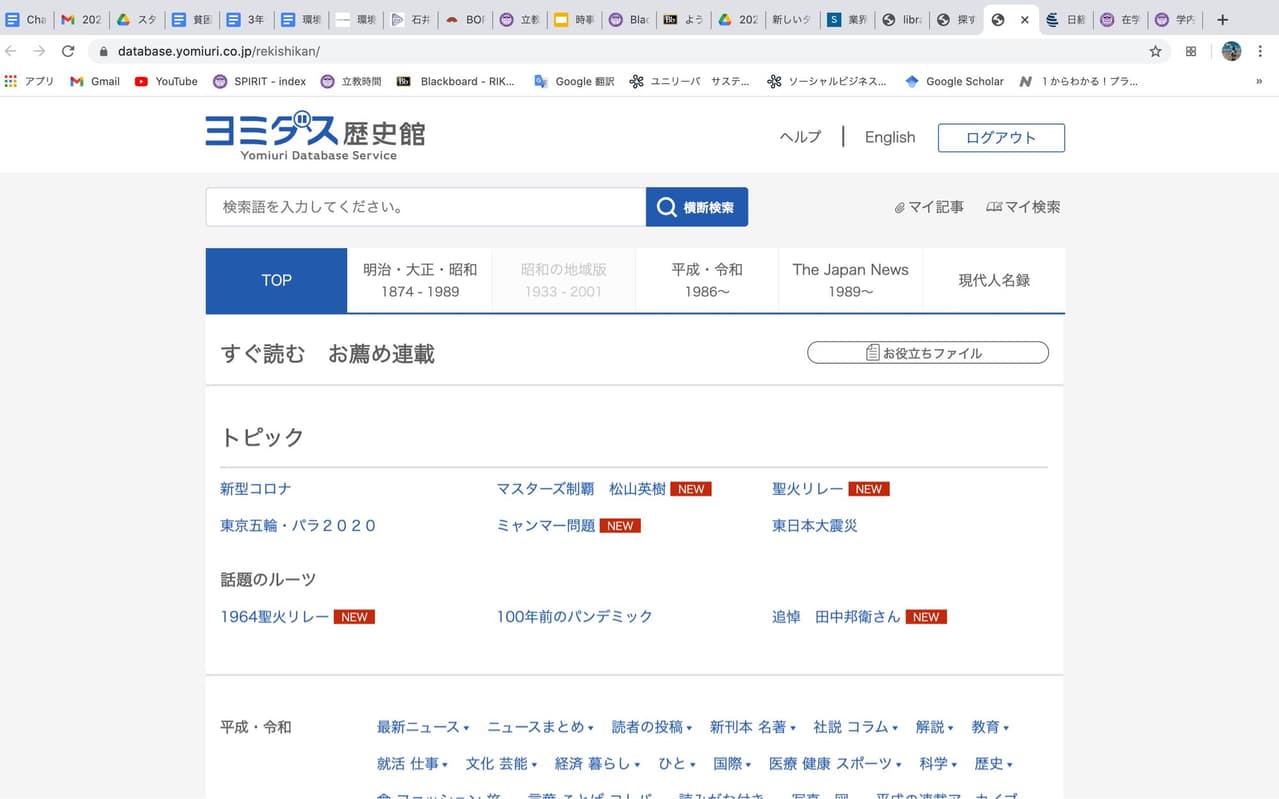This screenshot has width=1279, height=799.
Task: Select the 明治・大正・昭和 1874-1989 tab
Action: (x=420, y=280)
